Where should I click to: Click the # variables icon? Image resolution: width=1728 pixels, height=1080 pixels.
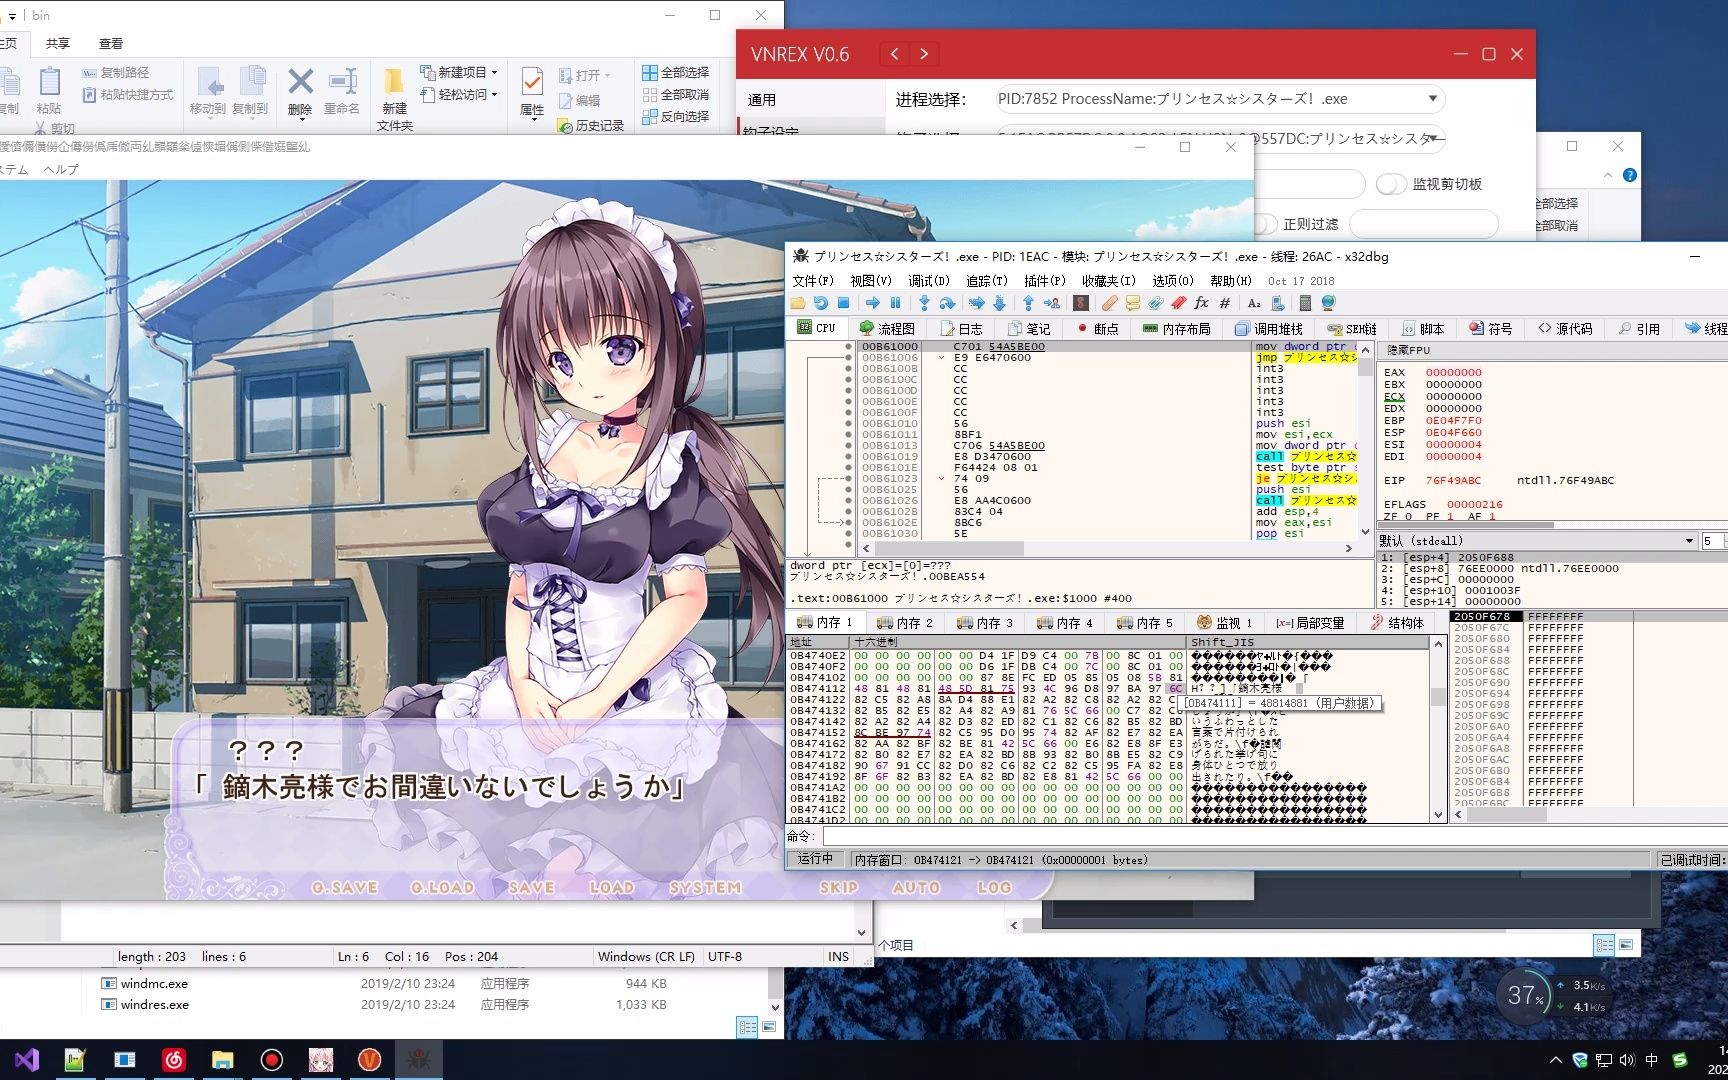[1225, 303]
